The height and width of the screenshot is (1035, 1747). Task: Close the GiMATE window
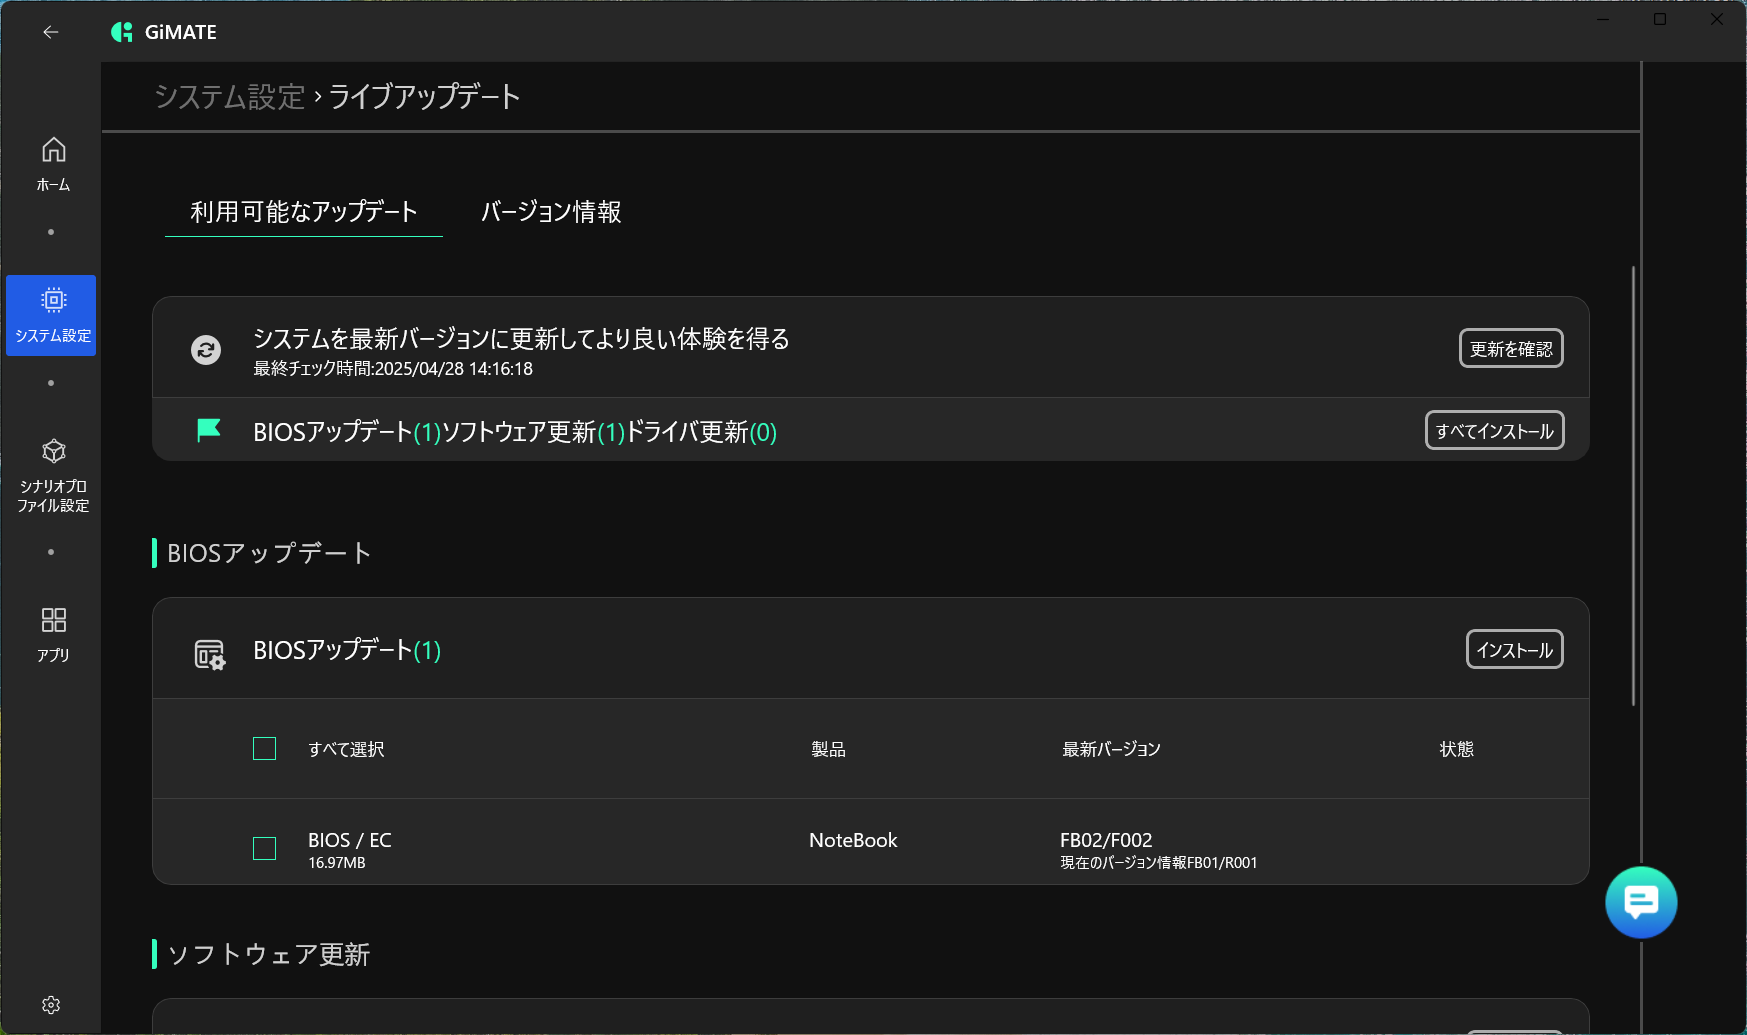[1717, 19]
